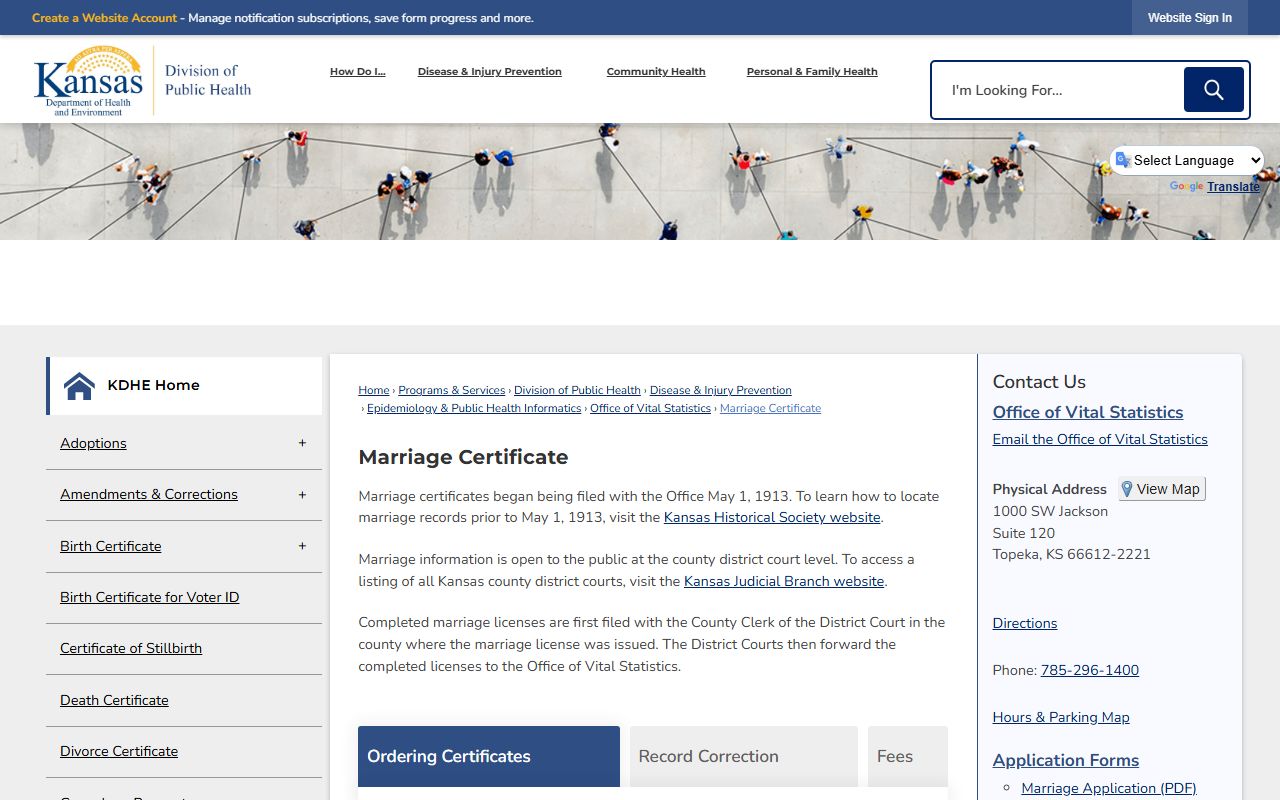Viewport: 1280px width, 800px height.
Task: Open Disease & Injury Prevention menu
Action: coord(490,72)
